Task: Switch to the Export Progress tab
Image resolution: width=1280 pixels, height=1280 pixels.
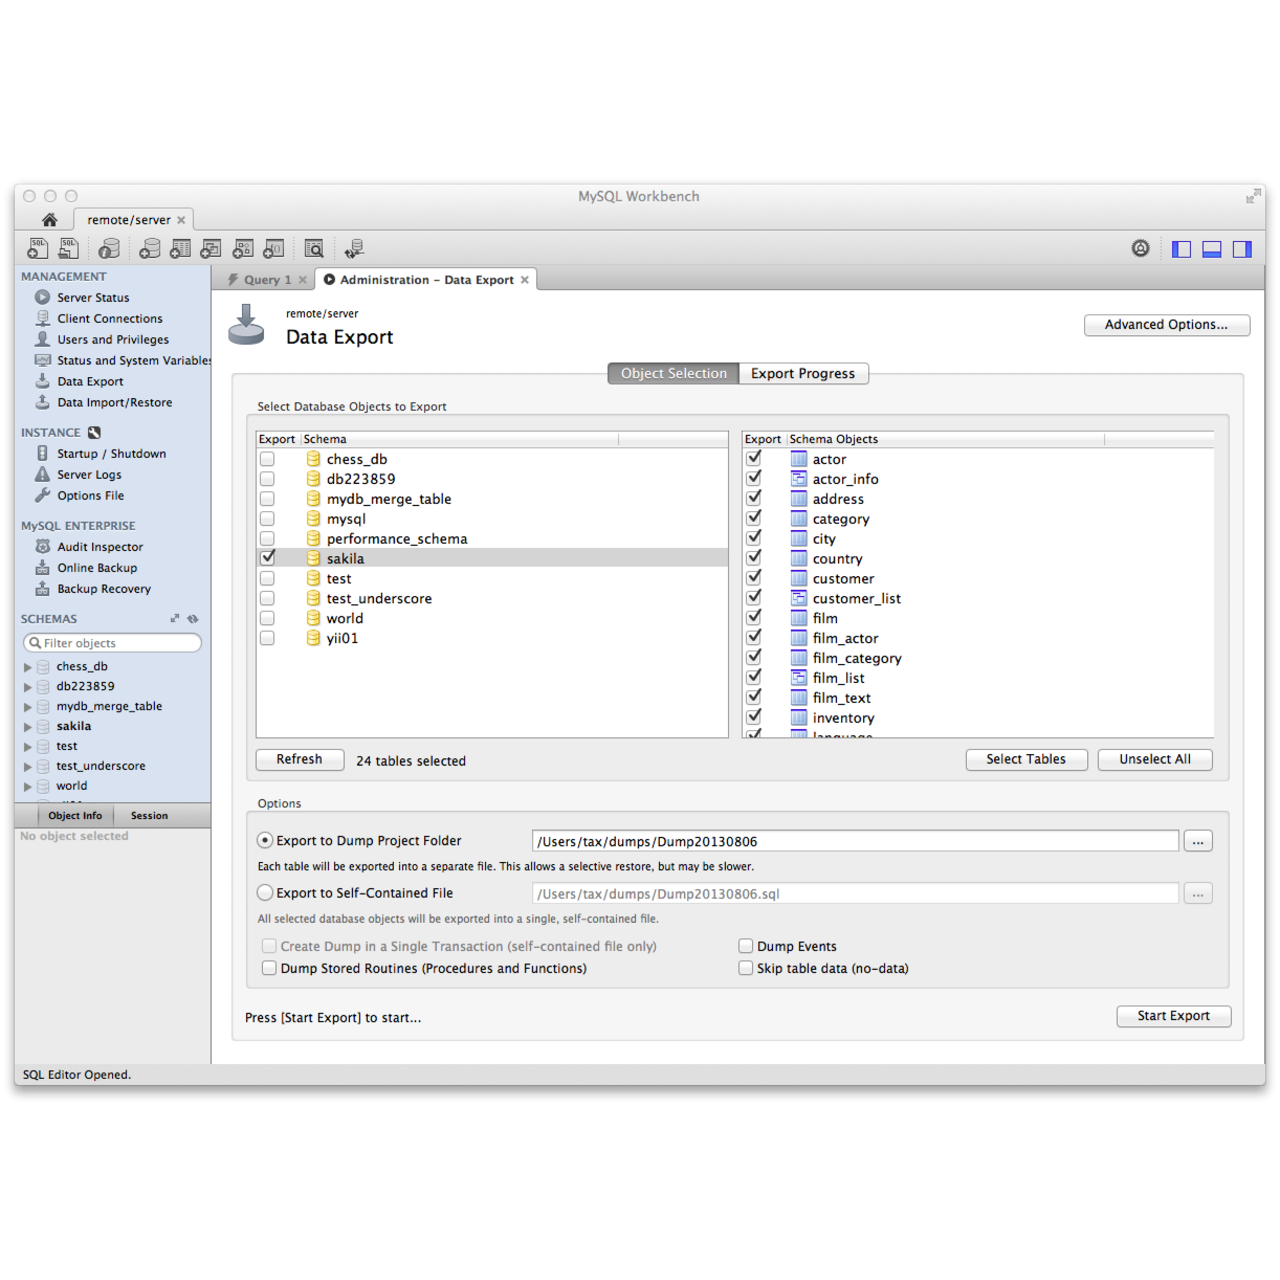Action: tap(803, 373)
